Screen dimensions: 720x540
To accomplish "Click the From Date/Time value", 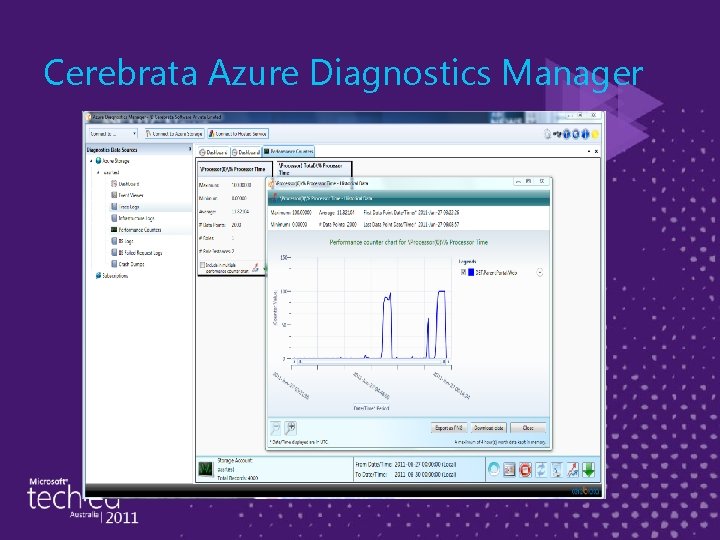I will [425, 464].
